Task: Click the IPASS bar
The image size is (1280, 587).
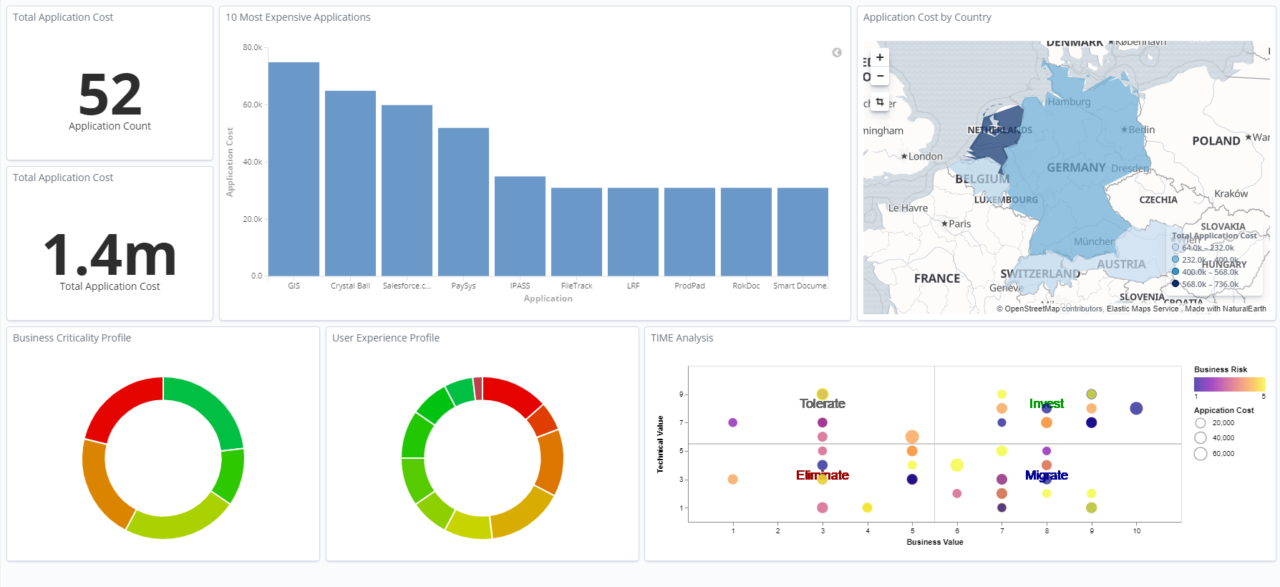Action: click(x=520, y=226)
